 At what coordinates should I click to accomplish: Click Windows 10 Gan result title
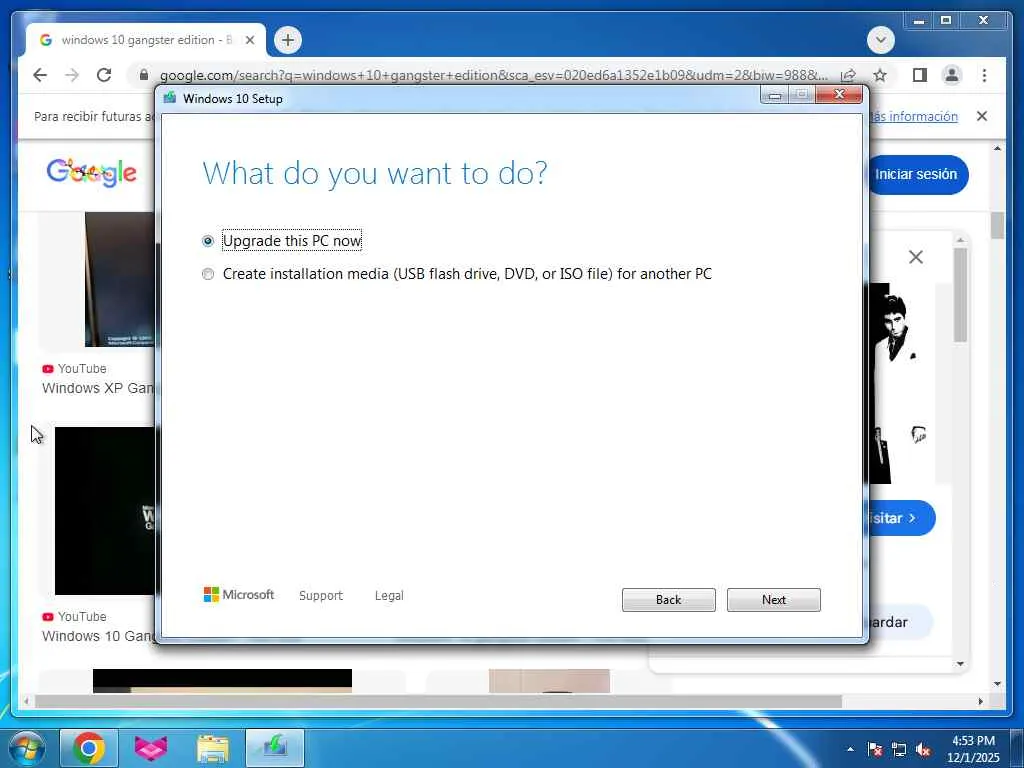(x=98, y=636)
